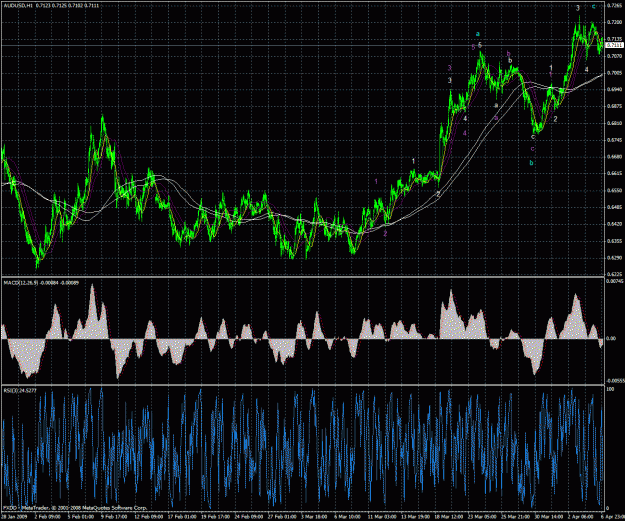
Task: Select the magenta wave label b
Action: [508, 53]
